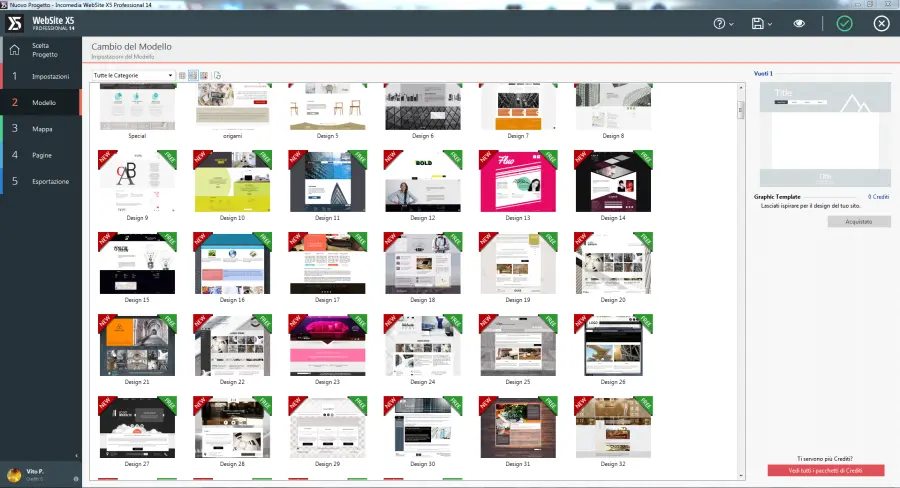Pick the Design 28 template
The height and width of the screenshot is (488, 900).
tap(232, 428)
